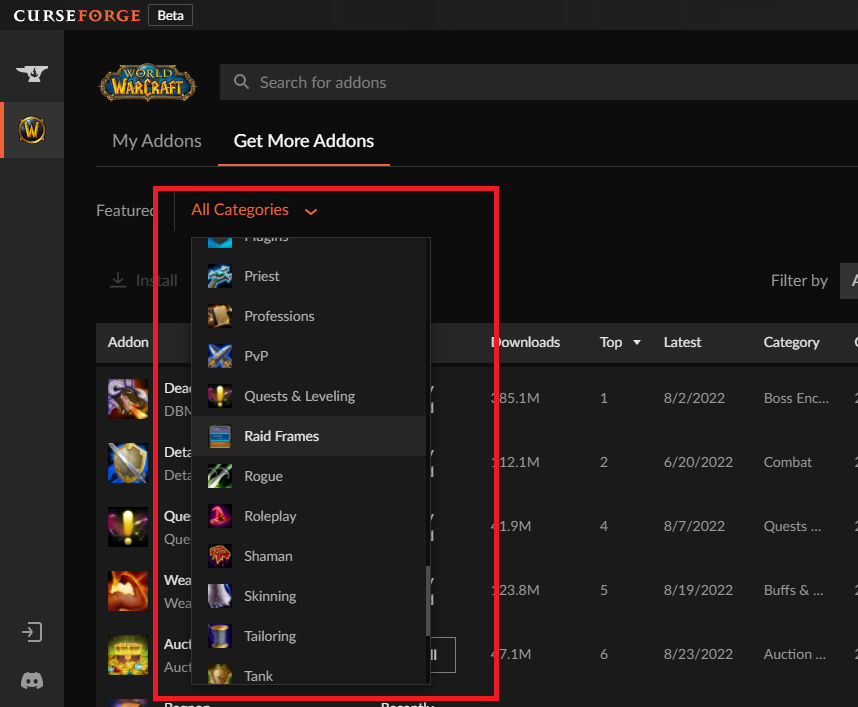This screenshot has height=707, width=858.
Task: Click the Buffs & ... category cell
Action: [x=793, y=590]
